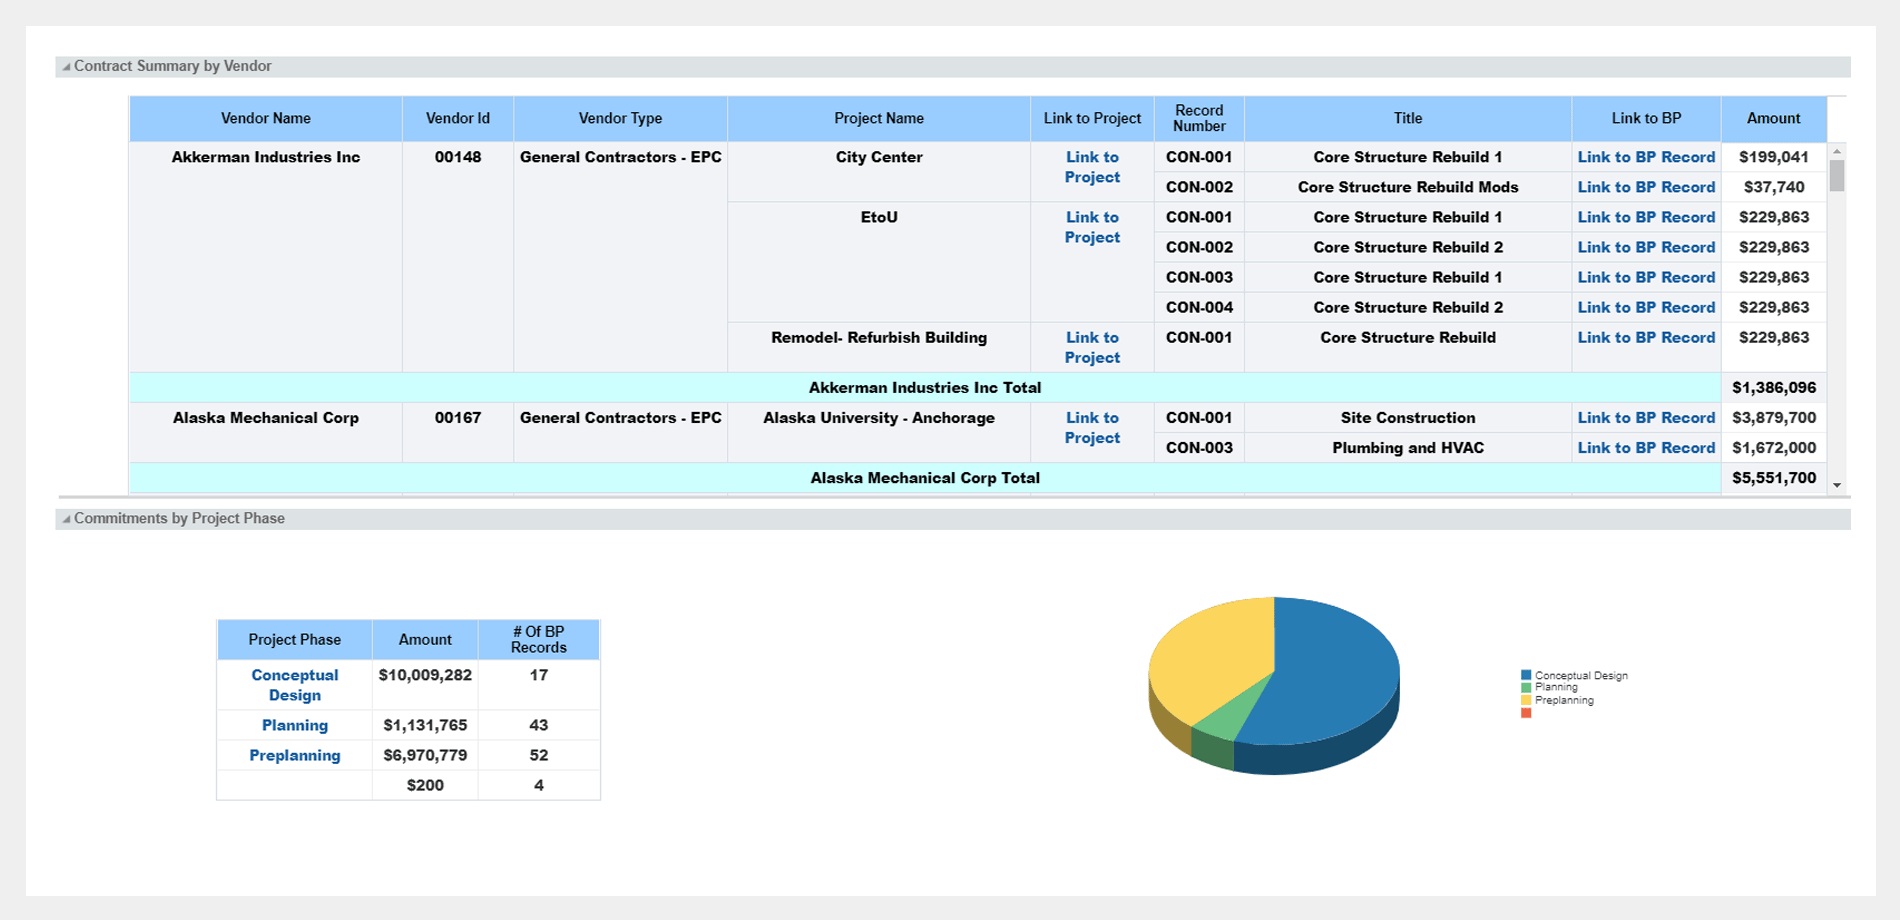Select the Planning phase link
1900x920 pixels.
click(x=294, y=725)
